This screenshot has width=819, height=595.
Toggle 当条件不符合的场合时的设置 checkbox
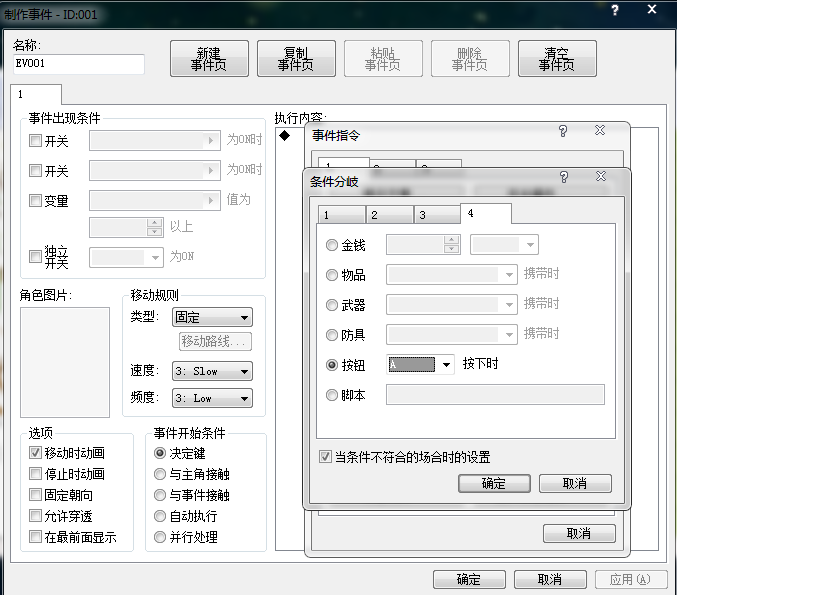pyautogui.click(x=325, y=457)
